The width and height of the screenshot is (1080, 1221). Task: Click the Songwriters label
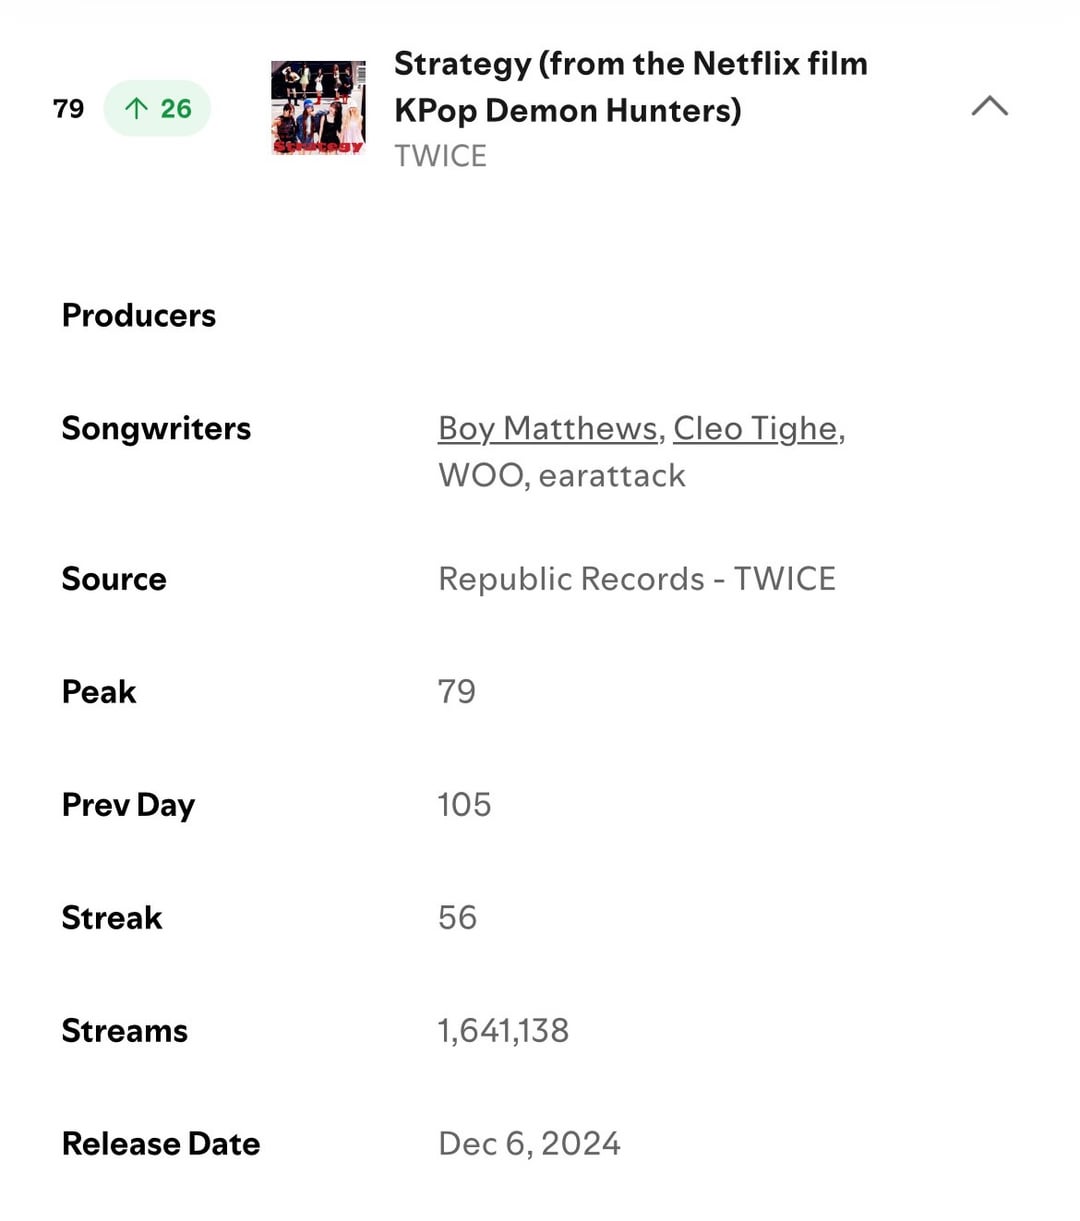(x=156, y=428)
